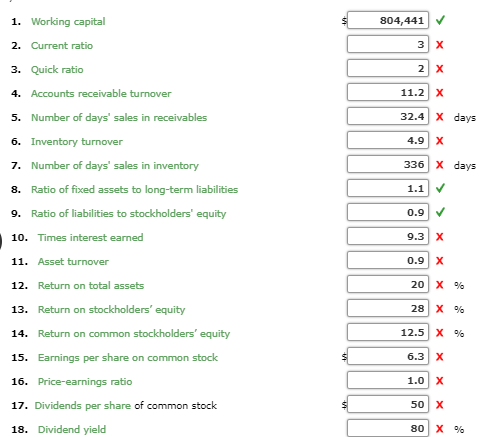Click the green checkmark next to Working capital
495x437 pixels.
click(440, 20)
